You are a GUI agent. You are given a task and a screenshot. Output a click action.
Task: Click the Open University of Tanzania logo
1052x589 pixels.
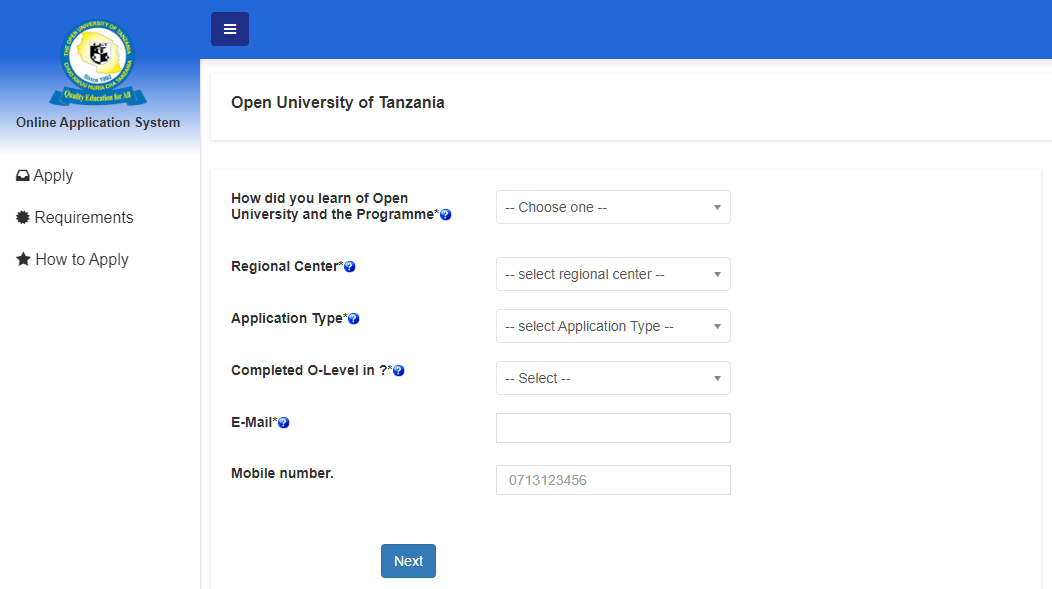click(x=97, y=62)
